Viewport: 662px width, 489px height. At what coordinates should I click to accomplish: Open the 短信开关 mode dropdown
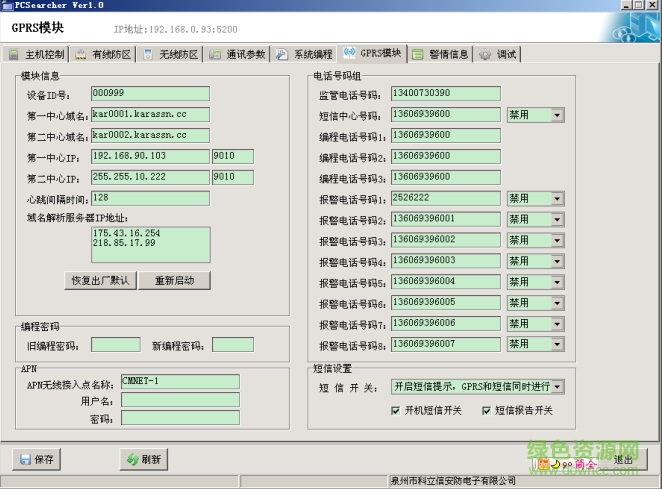click(x=557, y=387)
